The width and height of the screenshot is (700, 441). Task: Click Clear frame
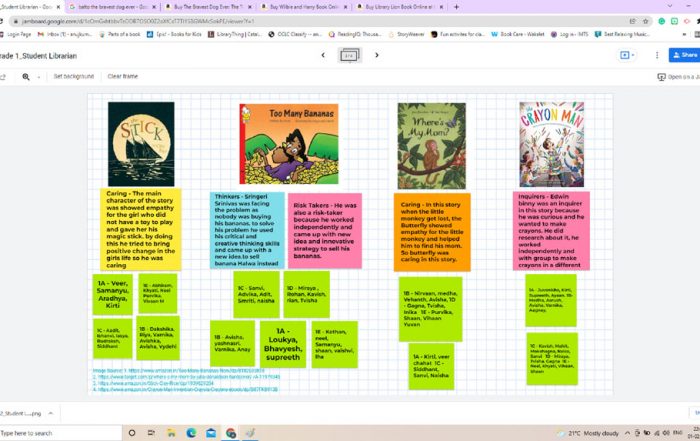pyautogui.click(x=122, y=76)
